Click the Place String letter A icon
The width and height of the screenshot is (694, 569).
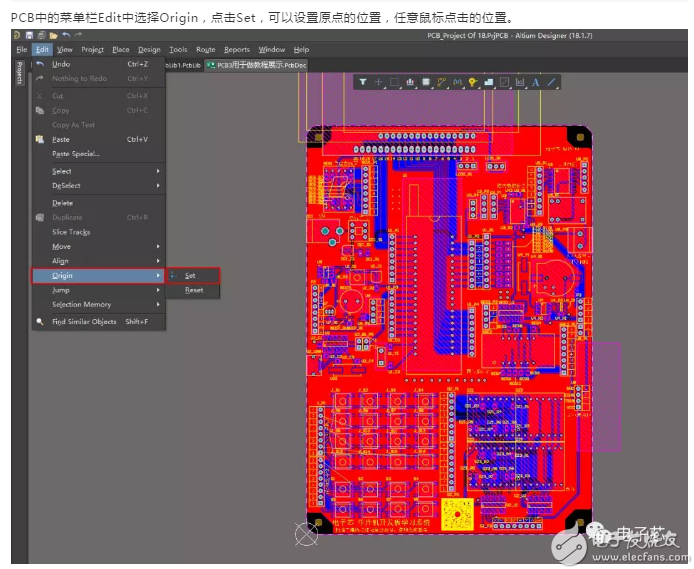coord(536,82)
